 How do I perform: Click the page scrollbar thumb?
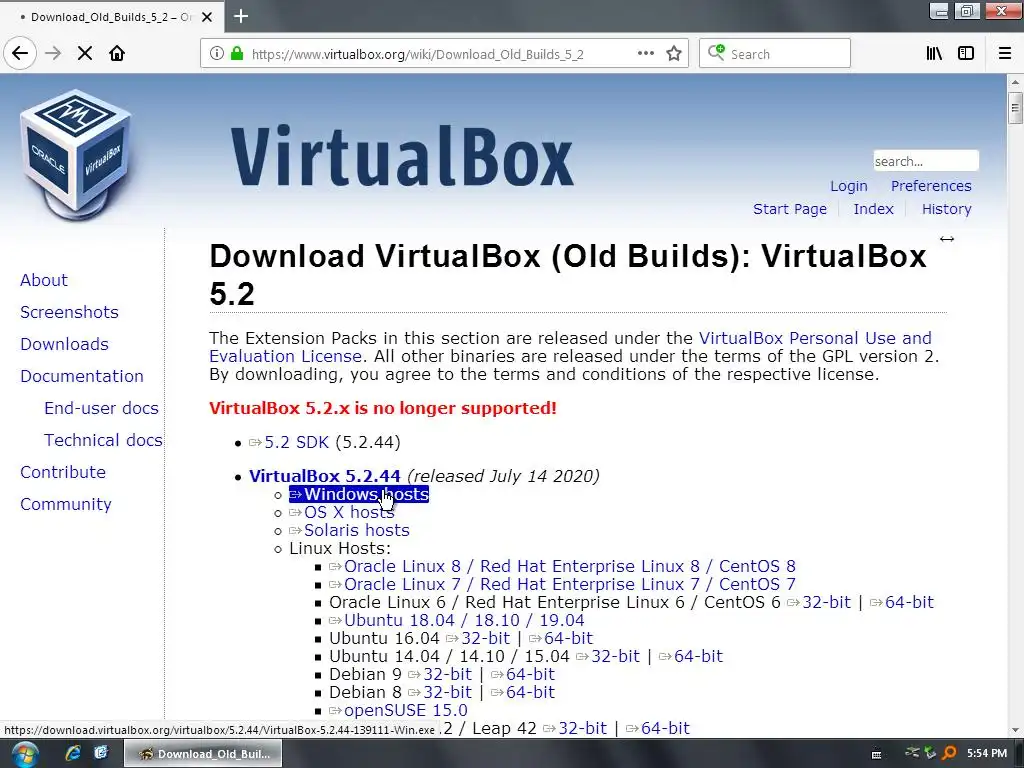pos(1015,108)
